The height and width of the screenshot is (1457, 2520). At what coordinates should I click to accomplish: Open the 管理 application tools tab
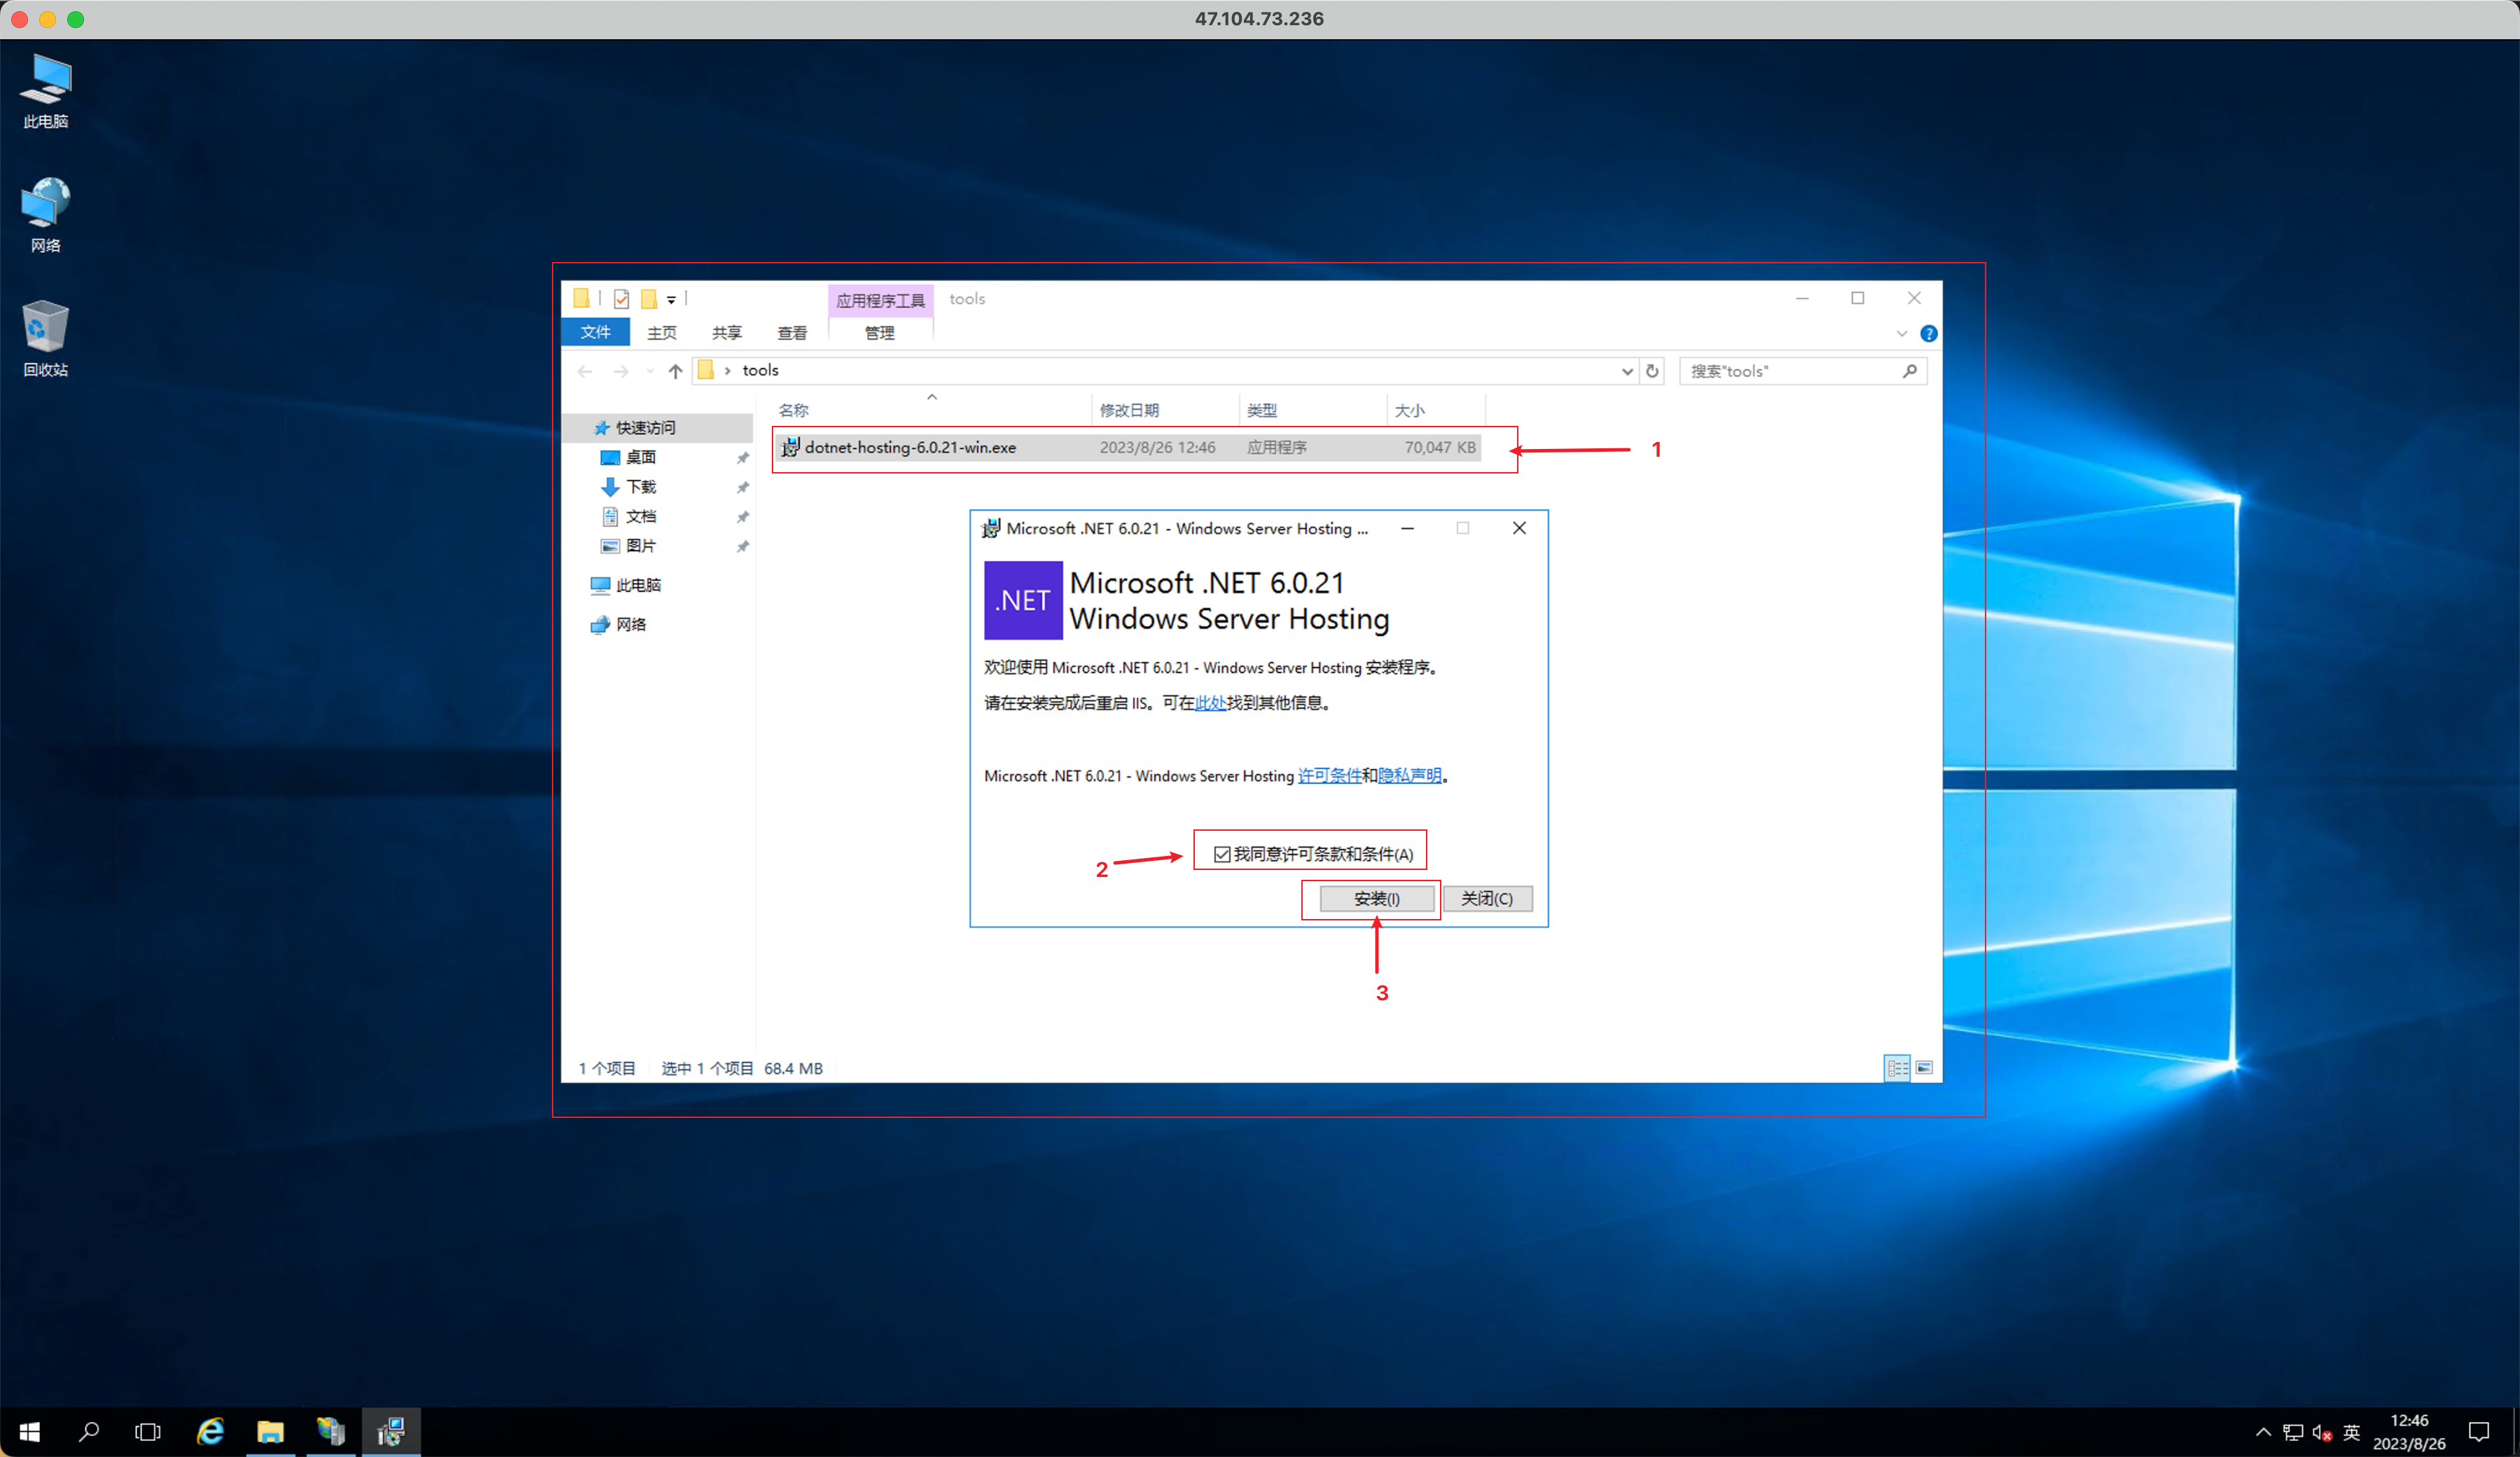pyautogui.click(x=879, y=333)
